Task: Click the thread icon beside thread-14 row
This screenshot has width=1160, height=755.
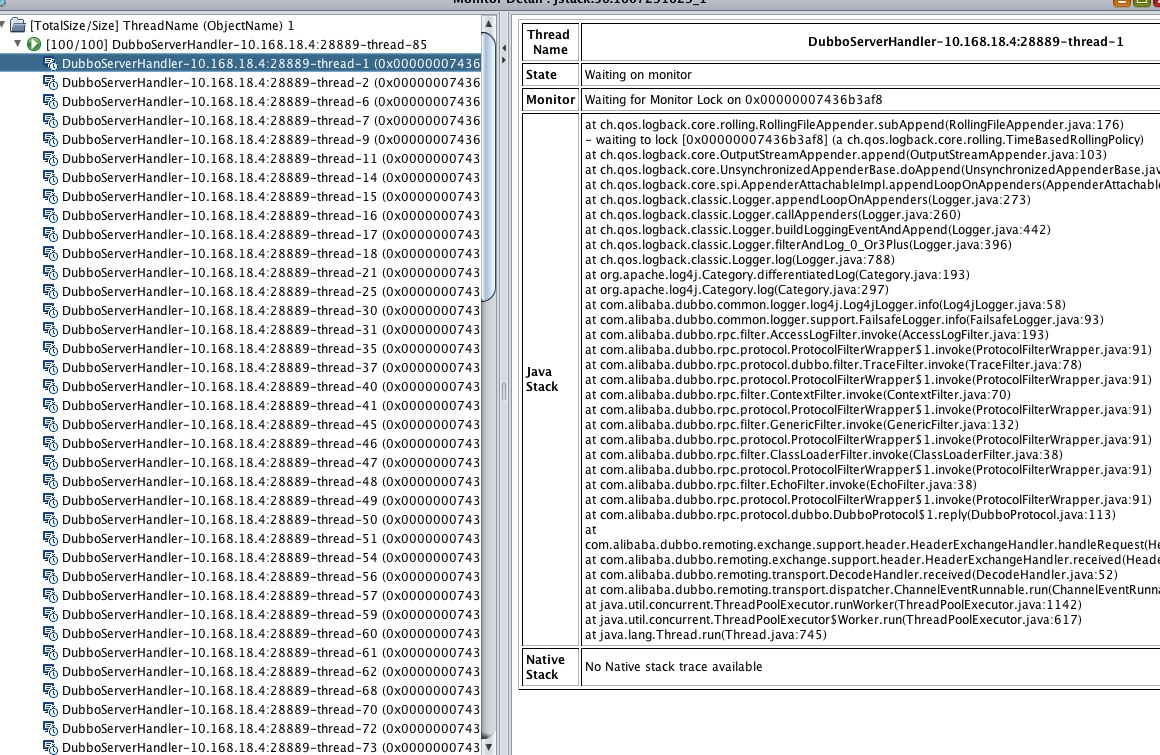Action: pos(50,177)
